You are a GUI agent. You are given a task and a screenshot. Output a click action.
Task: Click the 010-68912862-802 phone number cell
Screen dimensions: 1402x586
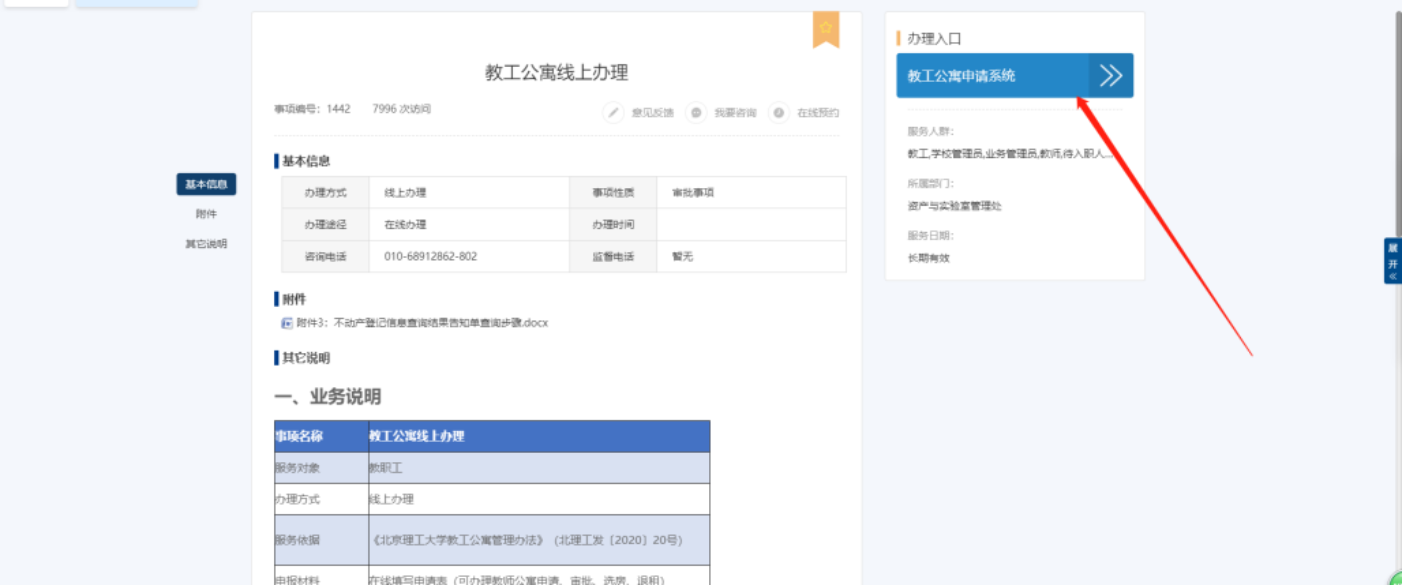point(431,256)
